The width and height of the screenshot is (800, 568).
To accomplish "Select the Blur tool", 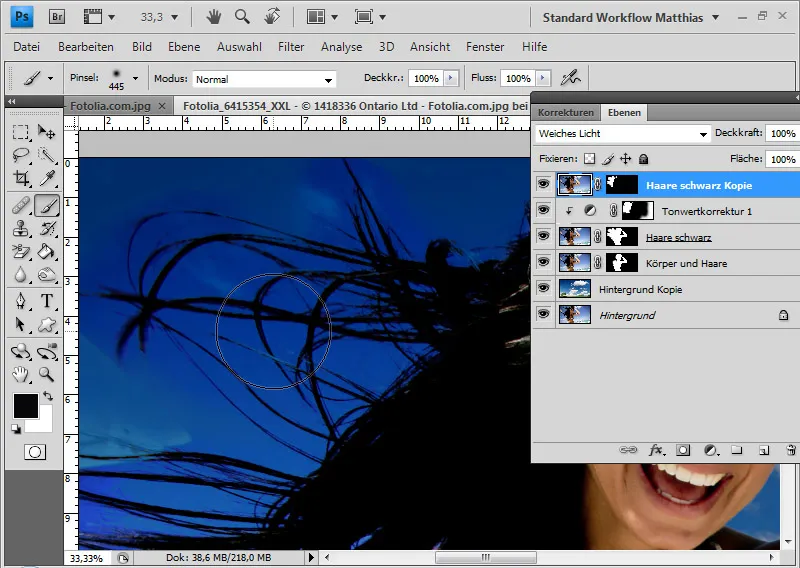I will point(20,275).
